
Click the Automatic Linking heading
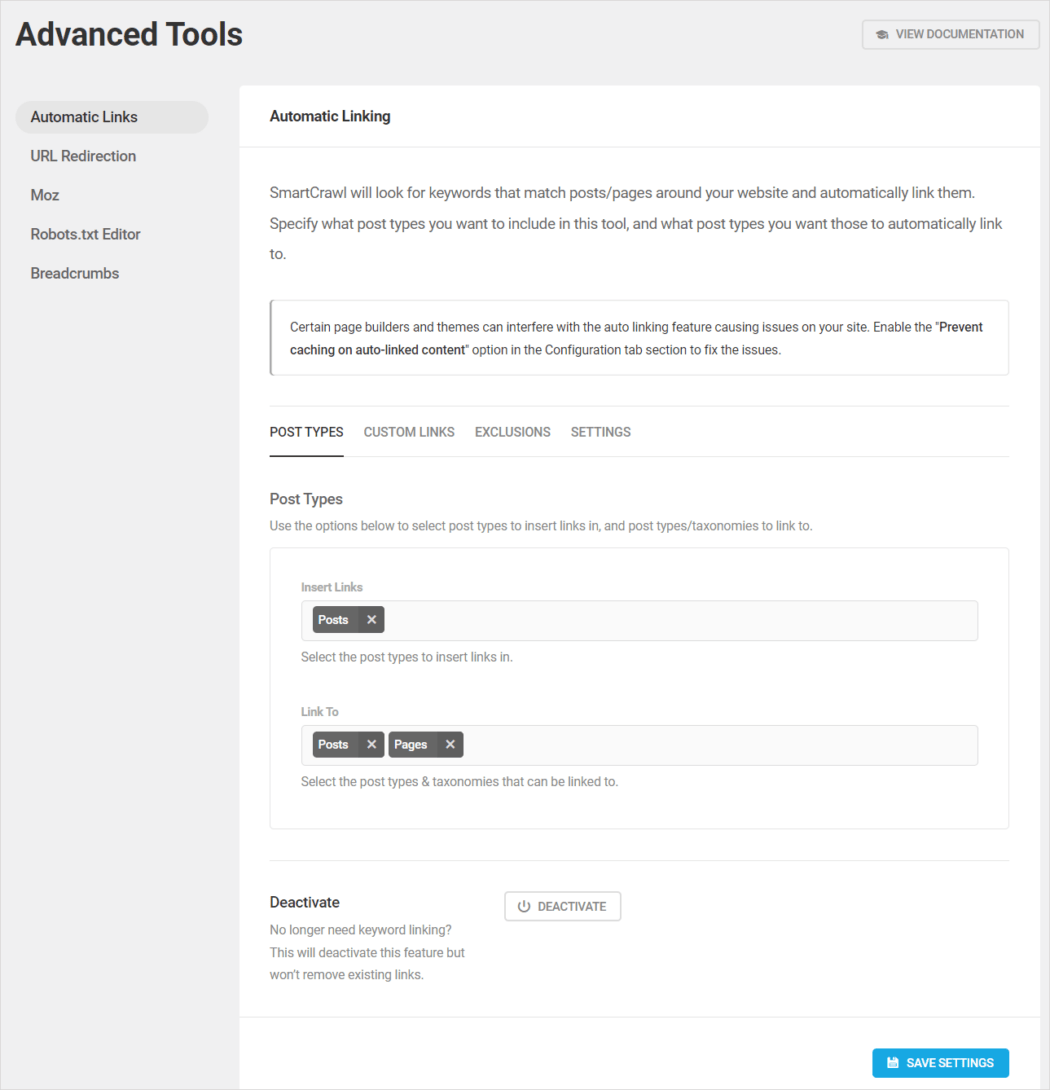330,116
